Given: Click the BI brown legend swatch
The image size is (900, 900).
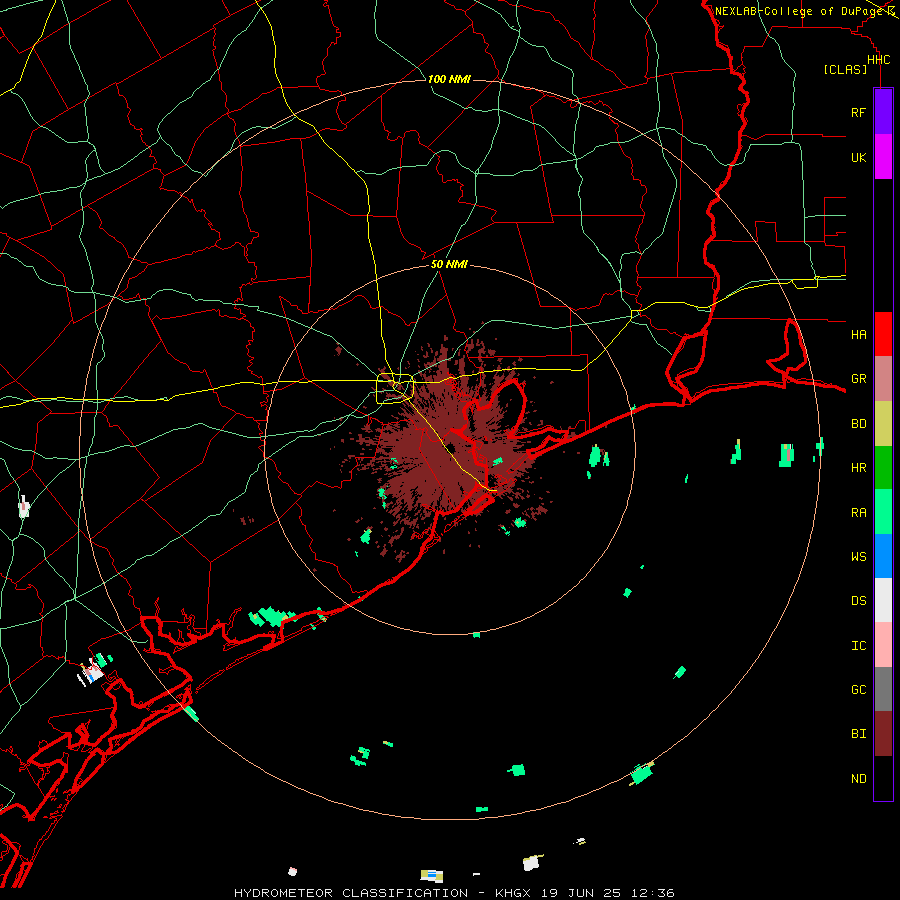Looking at the screenshot, I should click(883, 734).
